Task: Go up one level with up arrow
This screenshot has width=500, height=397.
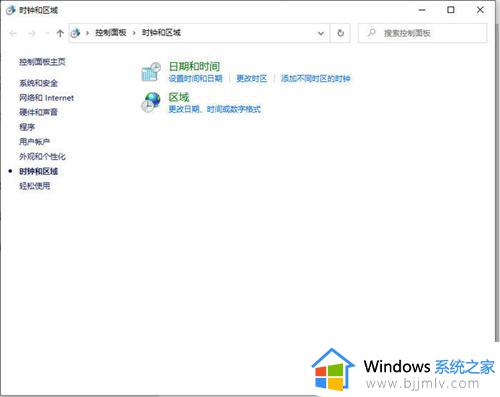Action: pos(60,33)
